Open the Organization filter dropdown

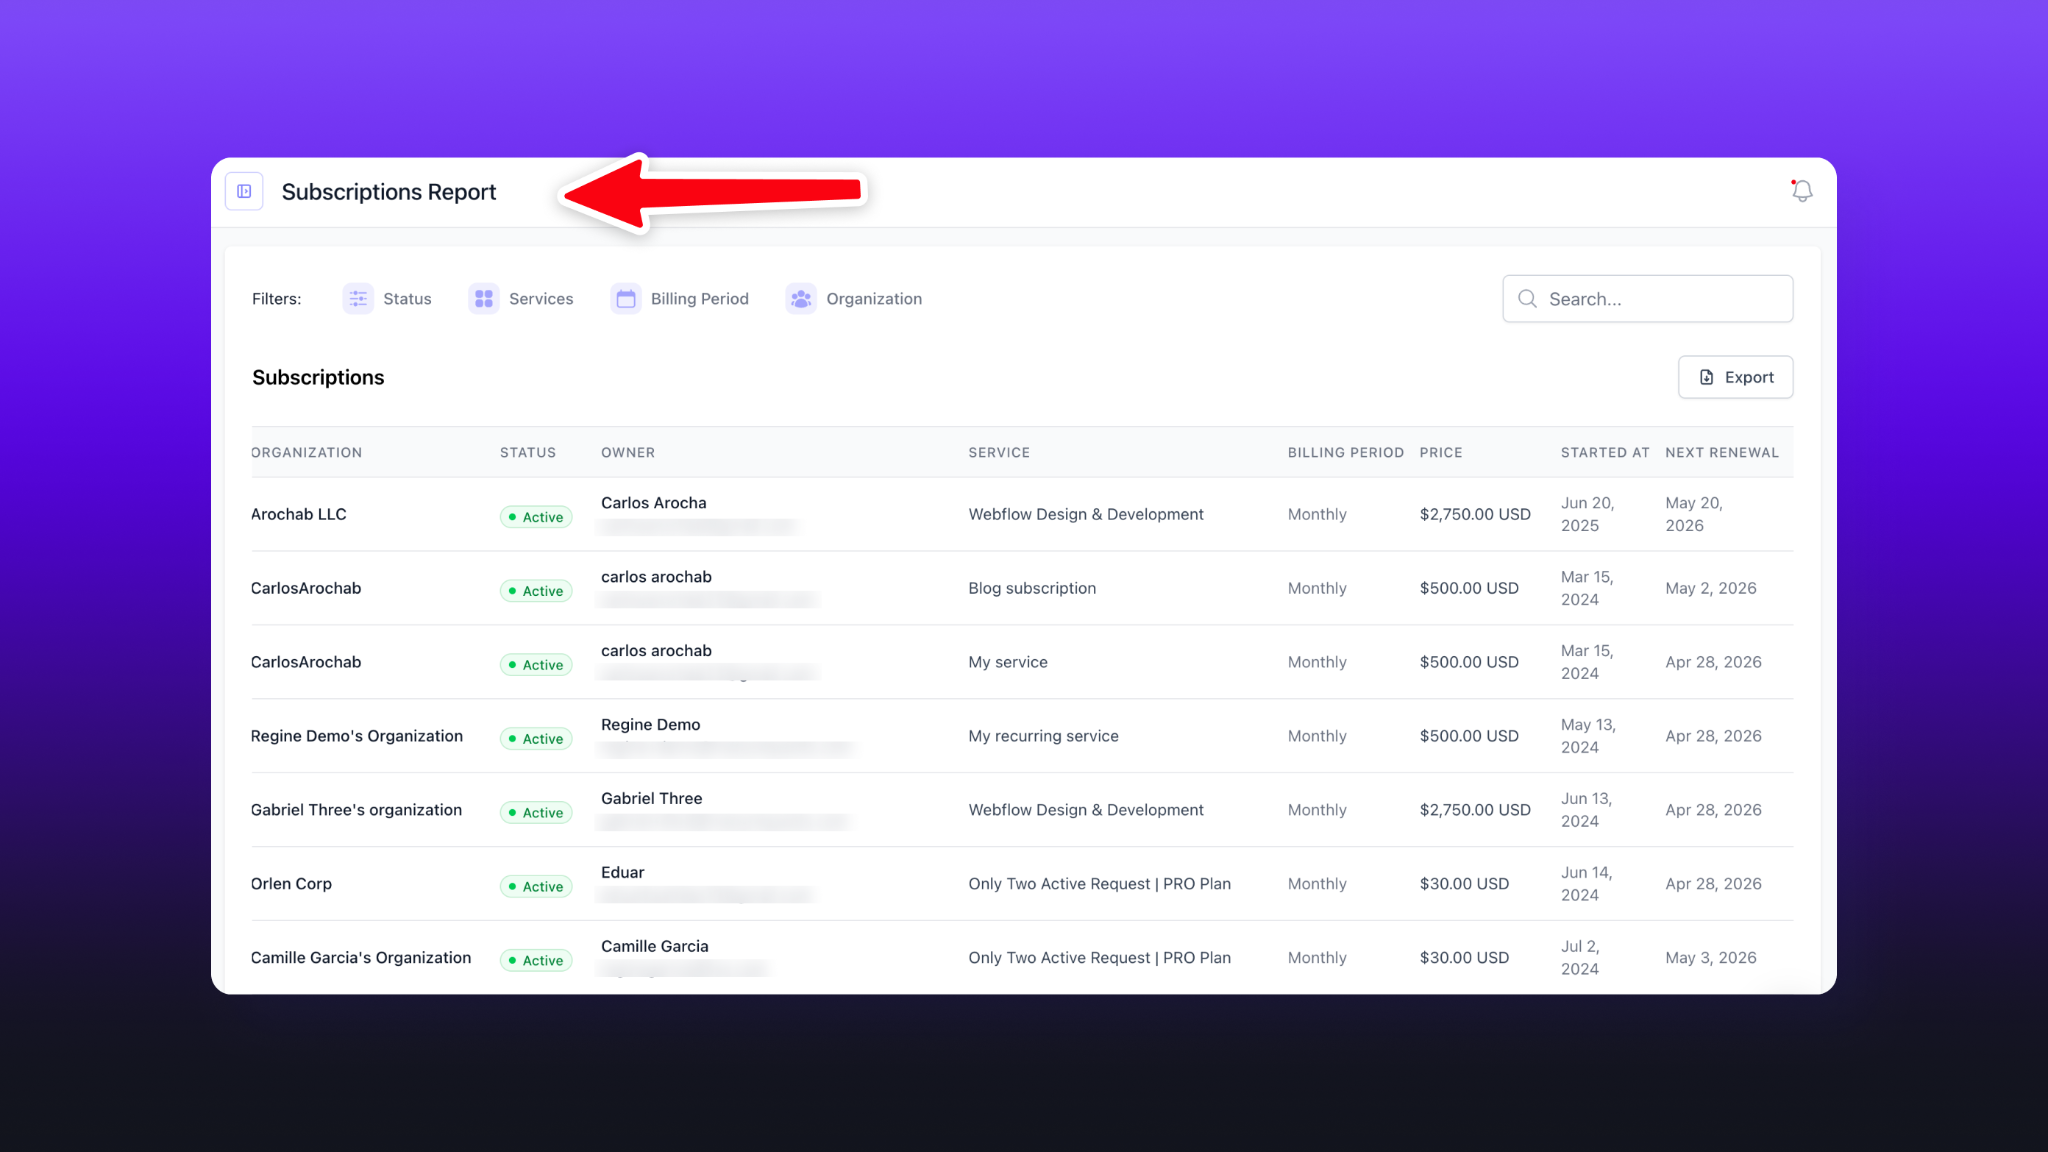coord(854,298)
